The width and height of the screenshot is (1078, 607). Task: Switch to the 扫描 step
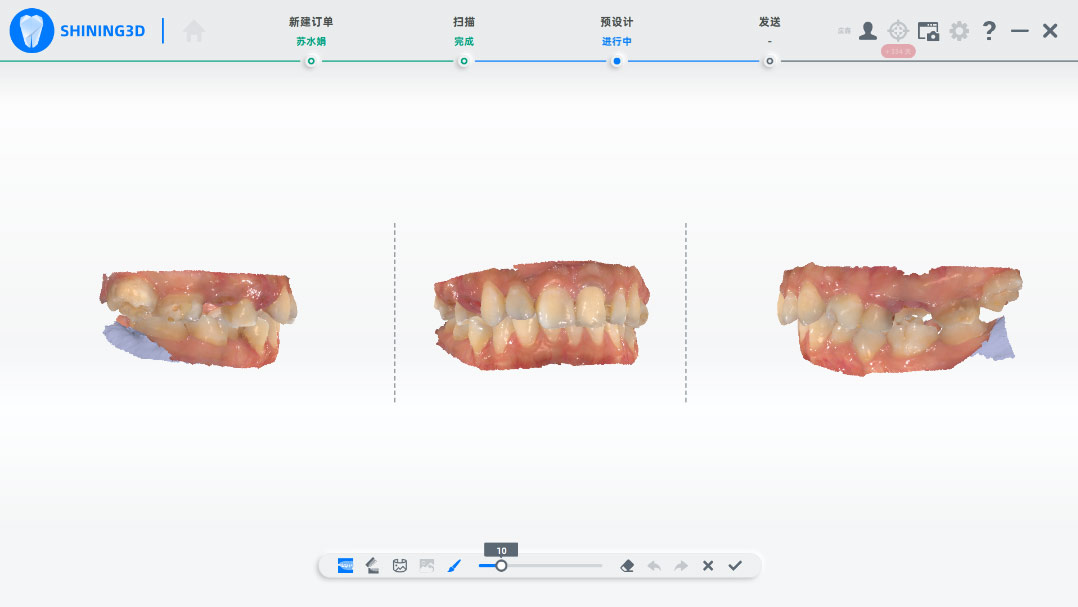pyautogui.click(x=463, y=61)
